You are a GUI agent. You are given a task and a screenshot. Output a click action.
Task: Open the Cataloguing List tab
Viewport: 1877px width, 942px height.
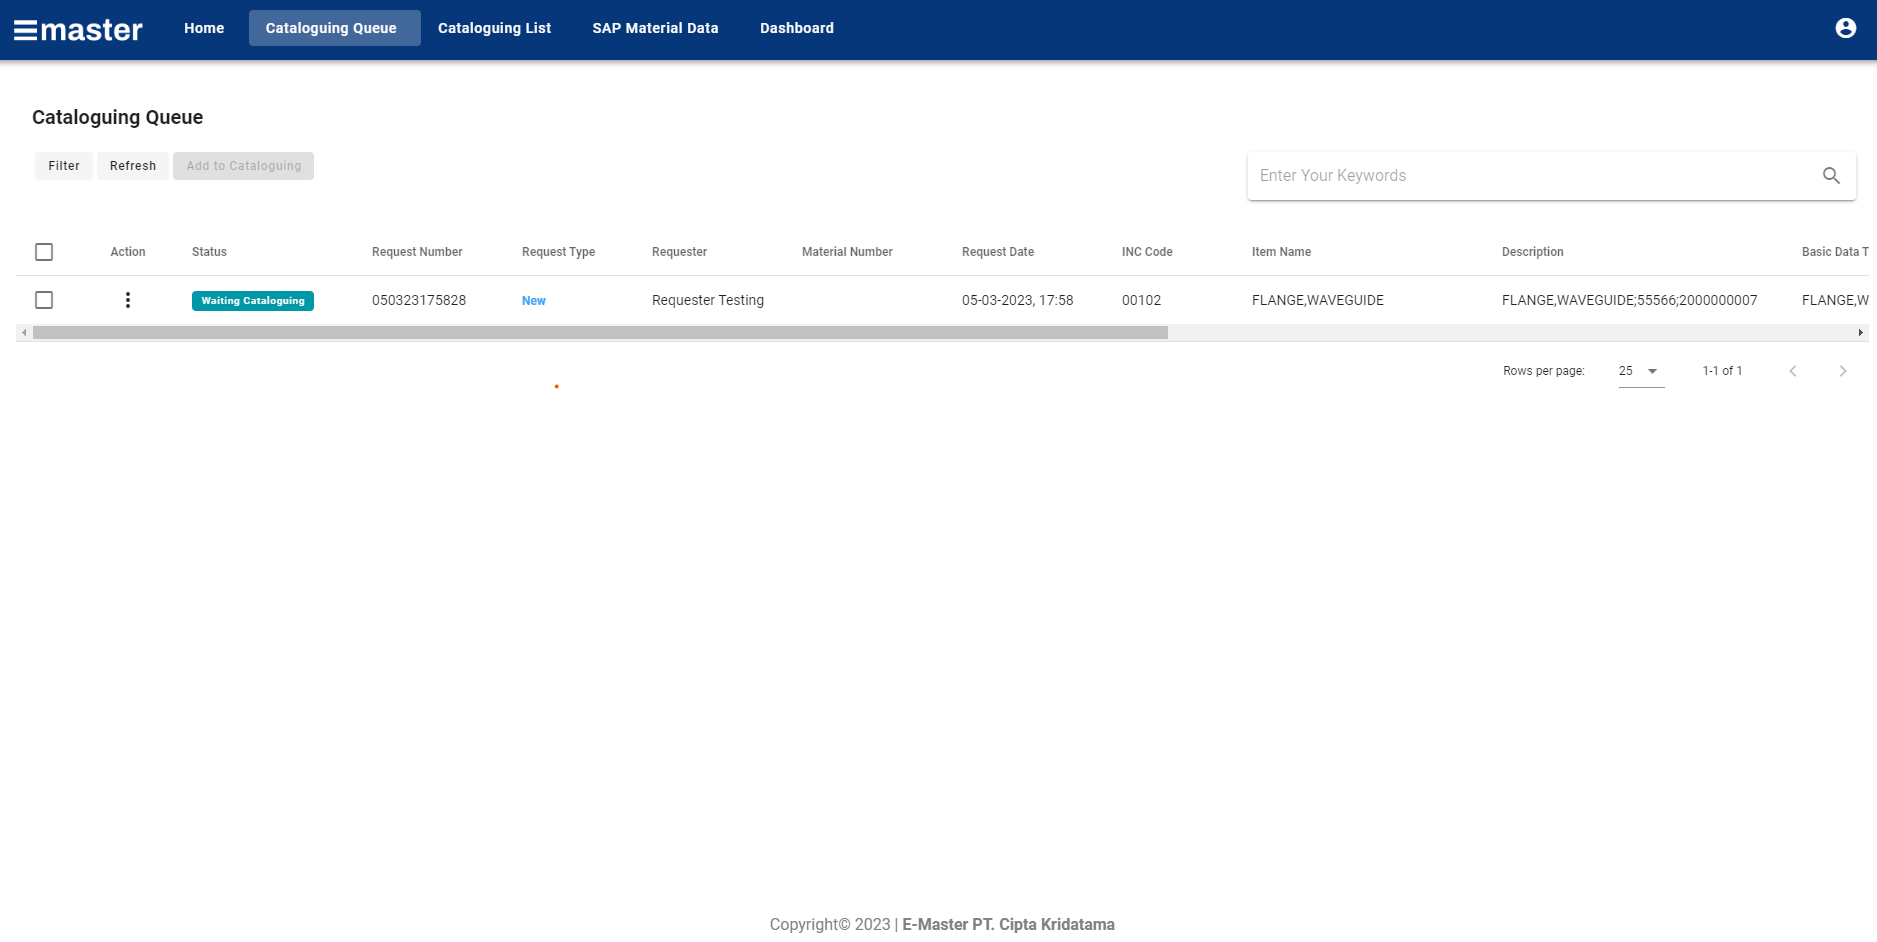494,28
